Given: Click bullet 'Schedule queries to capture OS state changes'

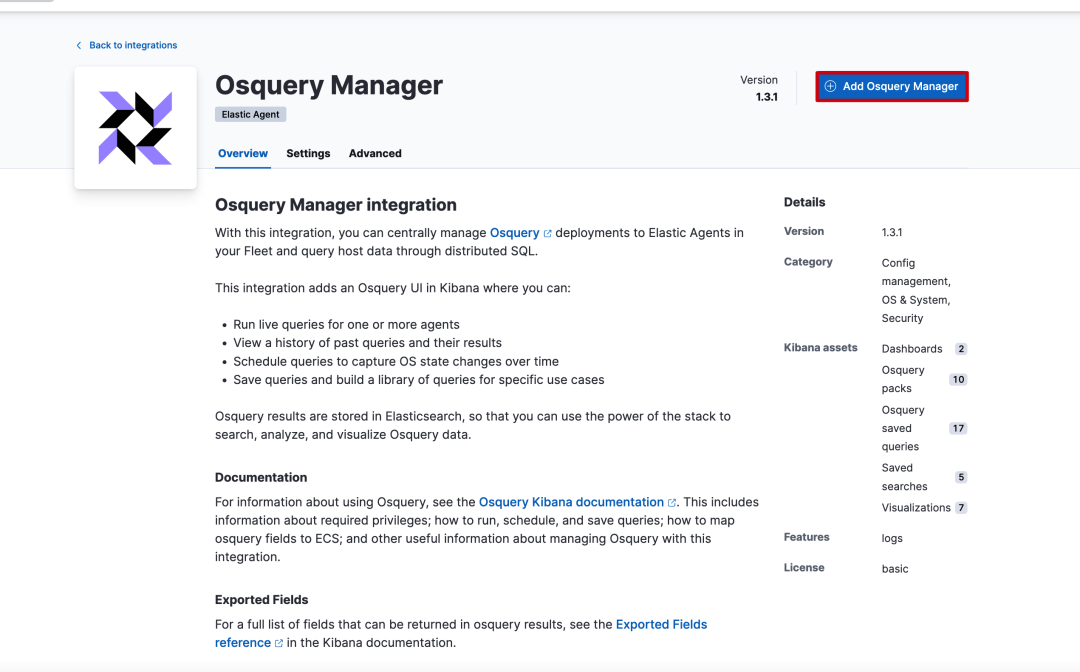Looking at the screenshot, I should tap(396, 361).
